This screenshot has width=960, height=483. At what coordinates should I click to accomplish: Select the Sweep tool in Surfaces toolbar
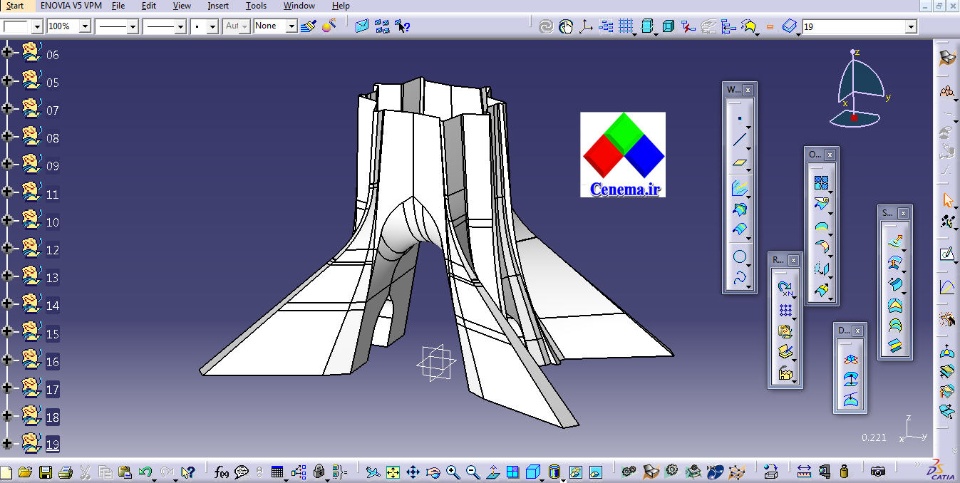pyautogui.click(x=894, y=285)
